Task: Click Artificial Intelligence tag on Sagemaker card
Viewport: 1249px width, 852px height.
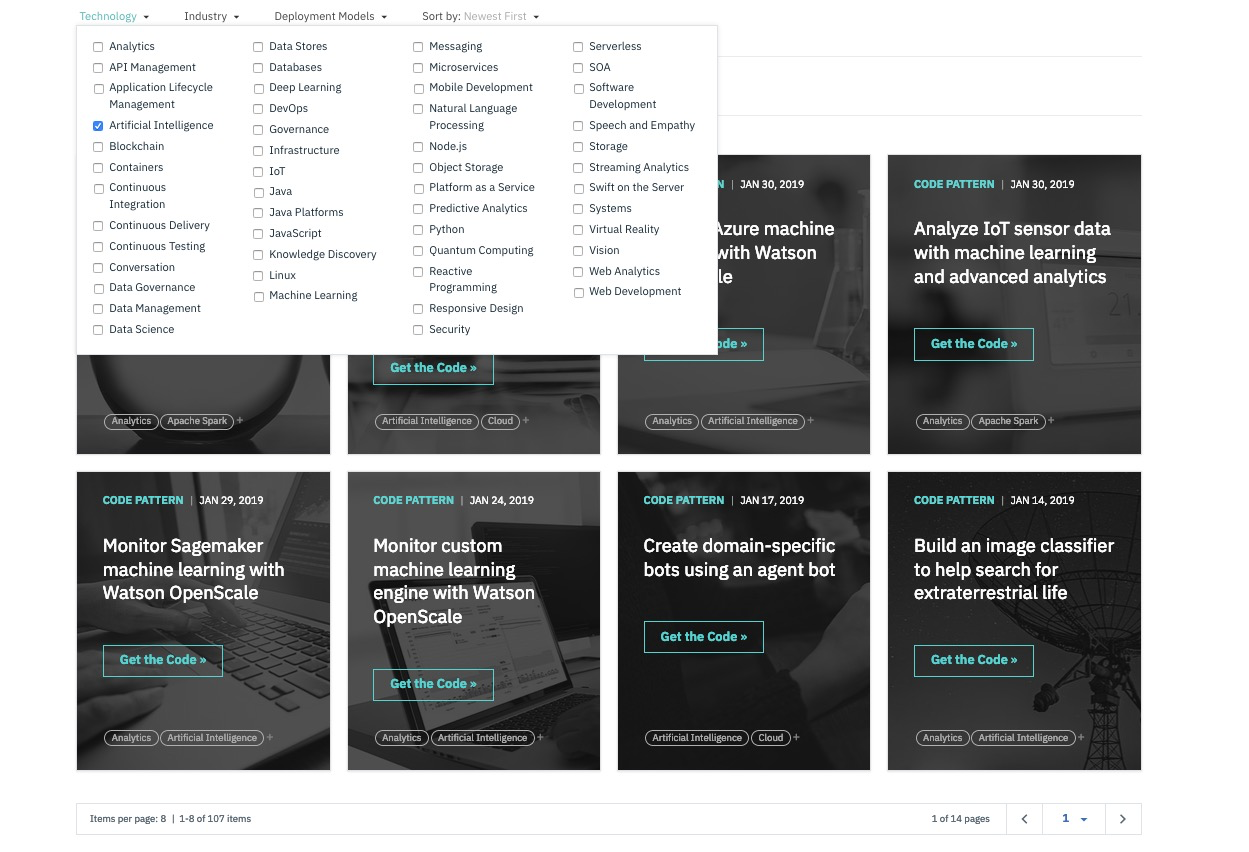Action: click(x=212, y=738)
